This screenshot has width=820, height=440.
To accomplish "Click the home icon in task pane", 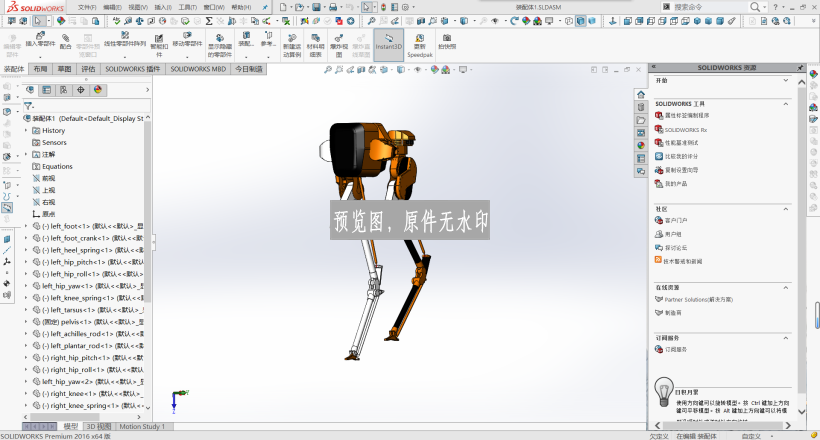I will tap(641, 95).
